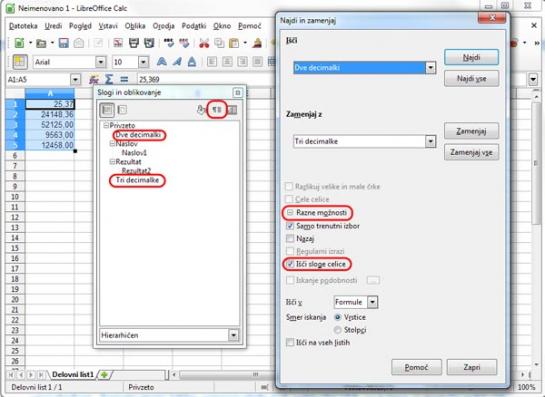Click the Zamenjaj vse button
Image resolution: width=545 pixels, height=397 pixels.
[471, 152]
